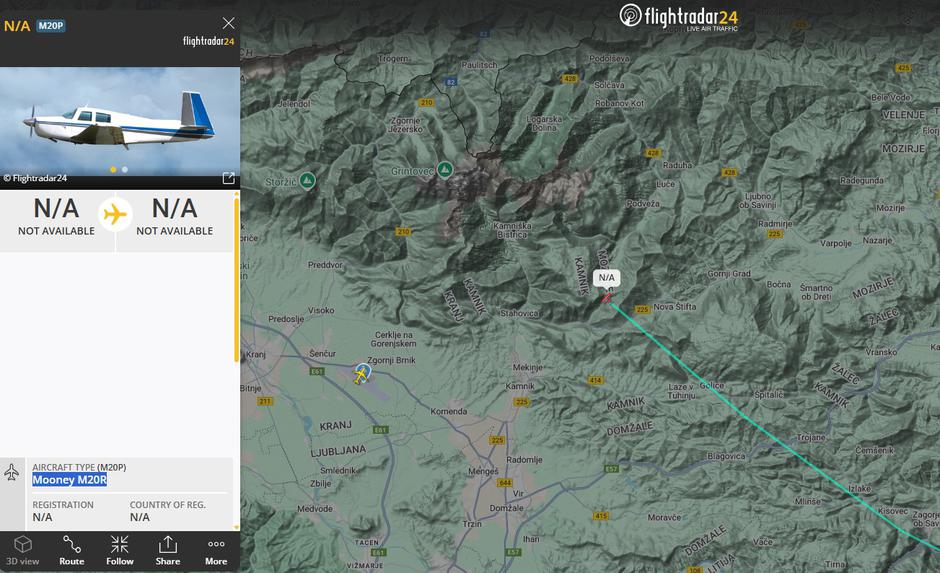Open the More options menu
Image resolution: width=940 pixels, height=573 pixels.
[216, 551]
